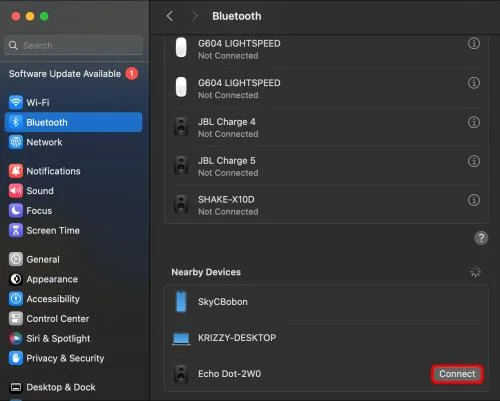Select the KRIZZY-DESKTOP nearby device
The width and height of the screenshot is (500, 401).
click(x=326, y=338)
